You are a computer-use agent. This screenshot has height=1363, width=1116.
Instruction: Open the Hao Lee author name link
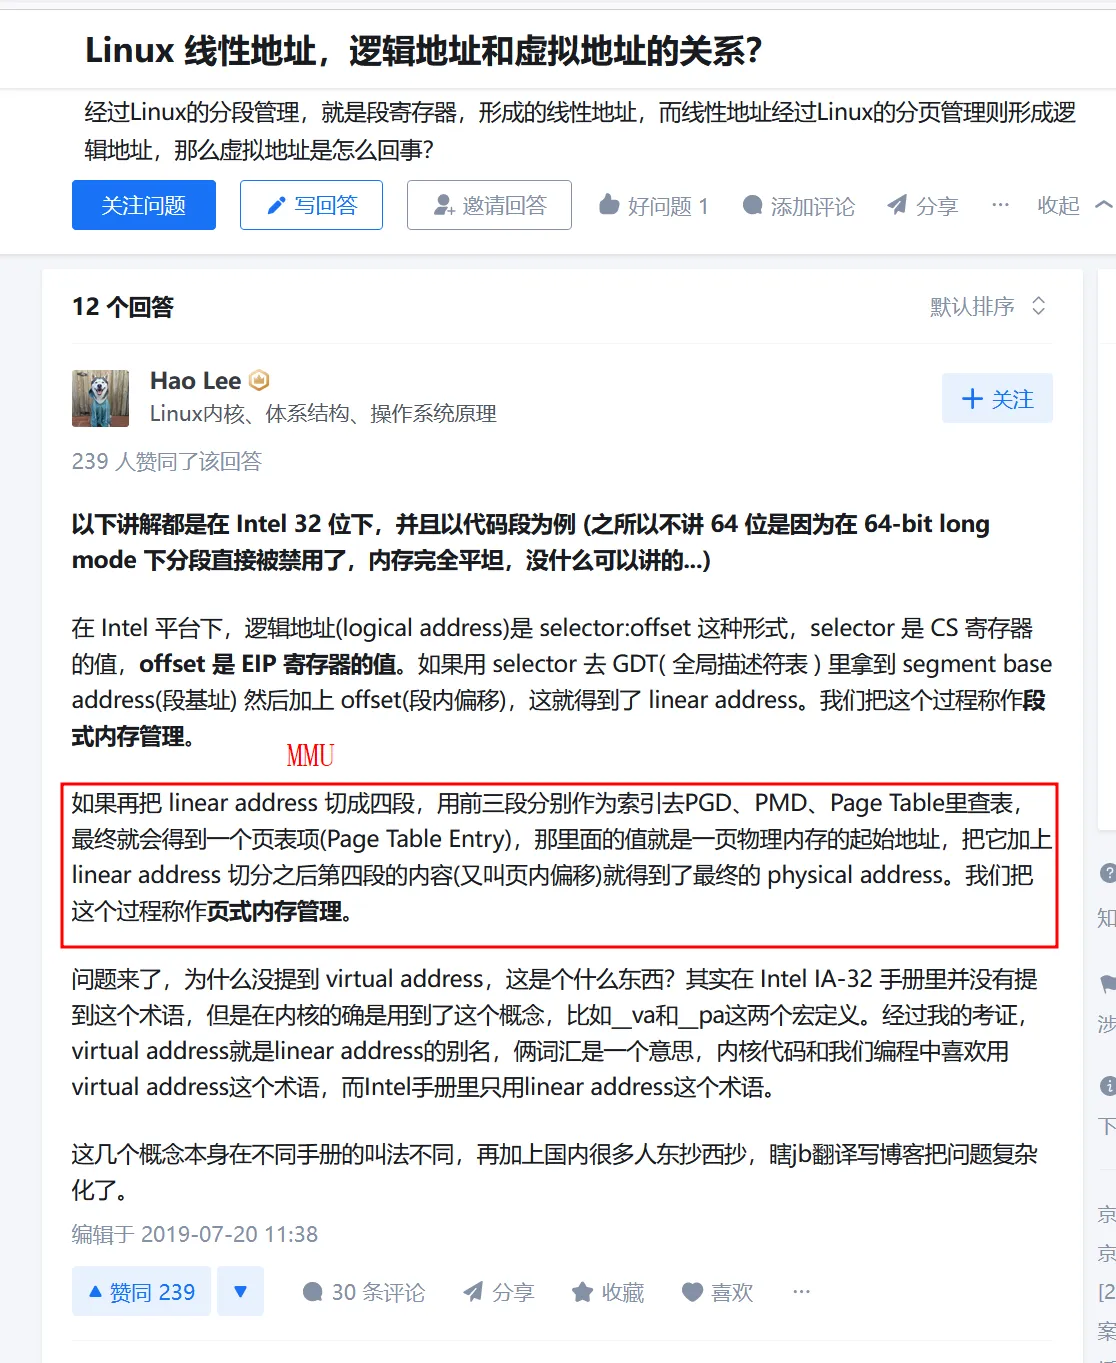click(x=195, y=381)
